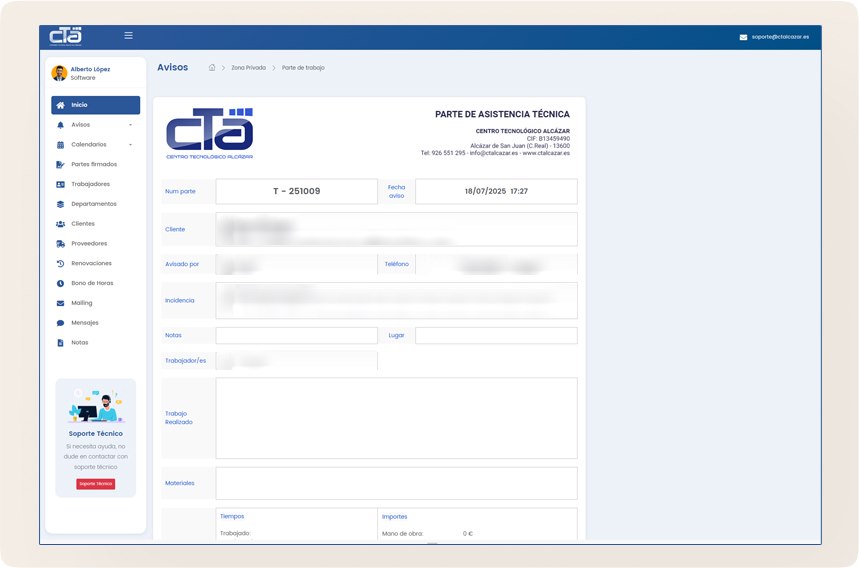The height and width of the screenshot is (568, 859).
Task: Click the envelope icon for Mailing
Action: pyautogui.click(x=61, y=303)
